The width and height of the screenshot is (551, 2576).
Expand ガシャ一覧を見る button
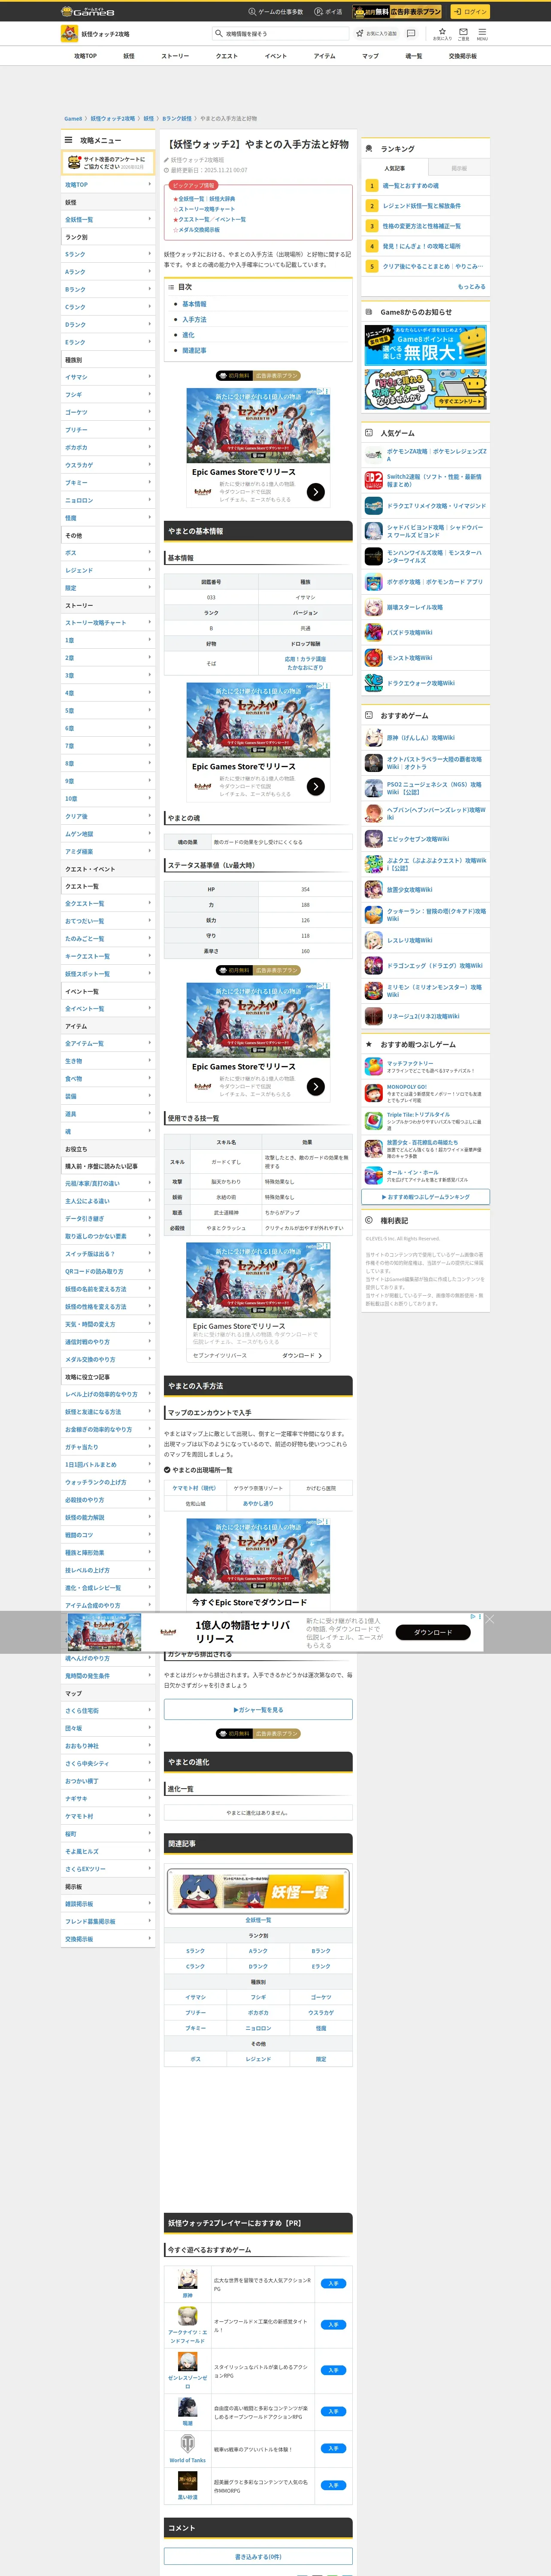[x=258, y=1710]
